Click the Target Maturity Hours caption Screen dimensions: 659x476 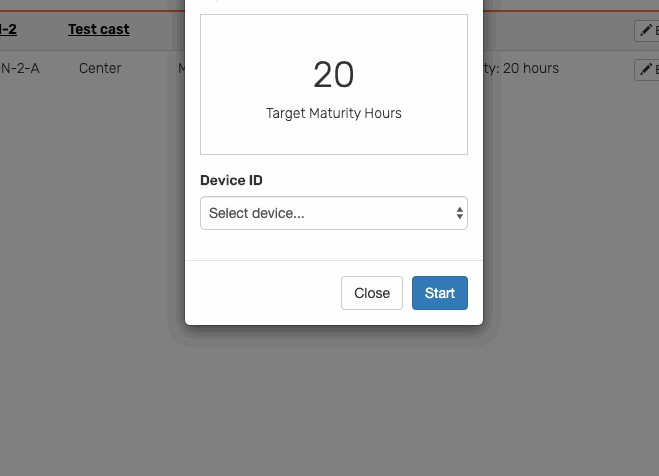tap(334, 113)
